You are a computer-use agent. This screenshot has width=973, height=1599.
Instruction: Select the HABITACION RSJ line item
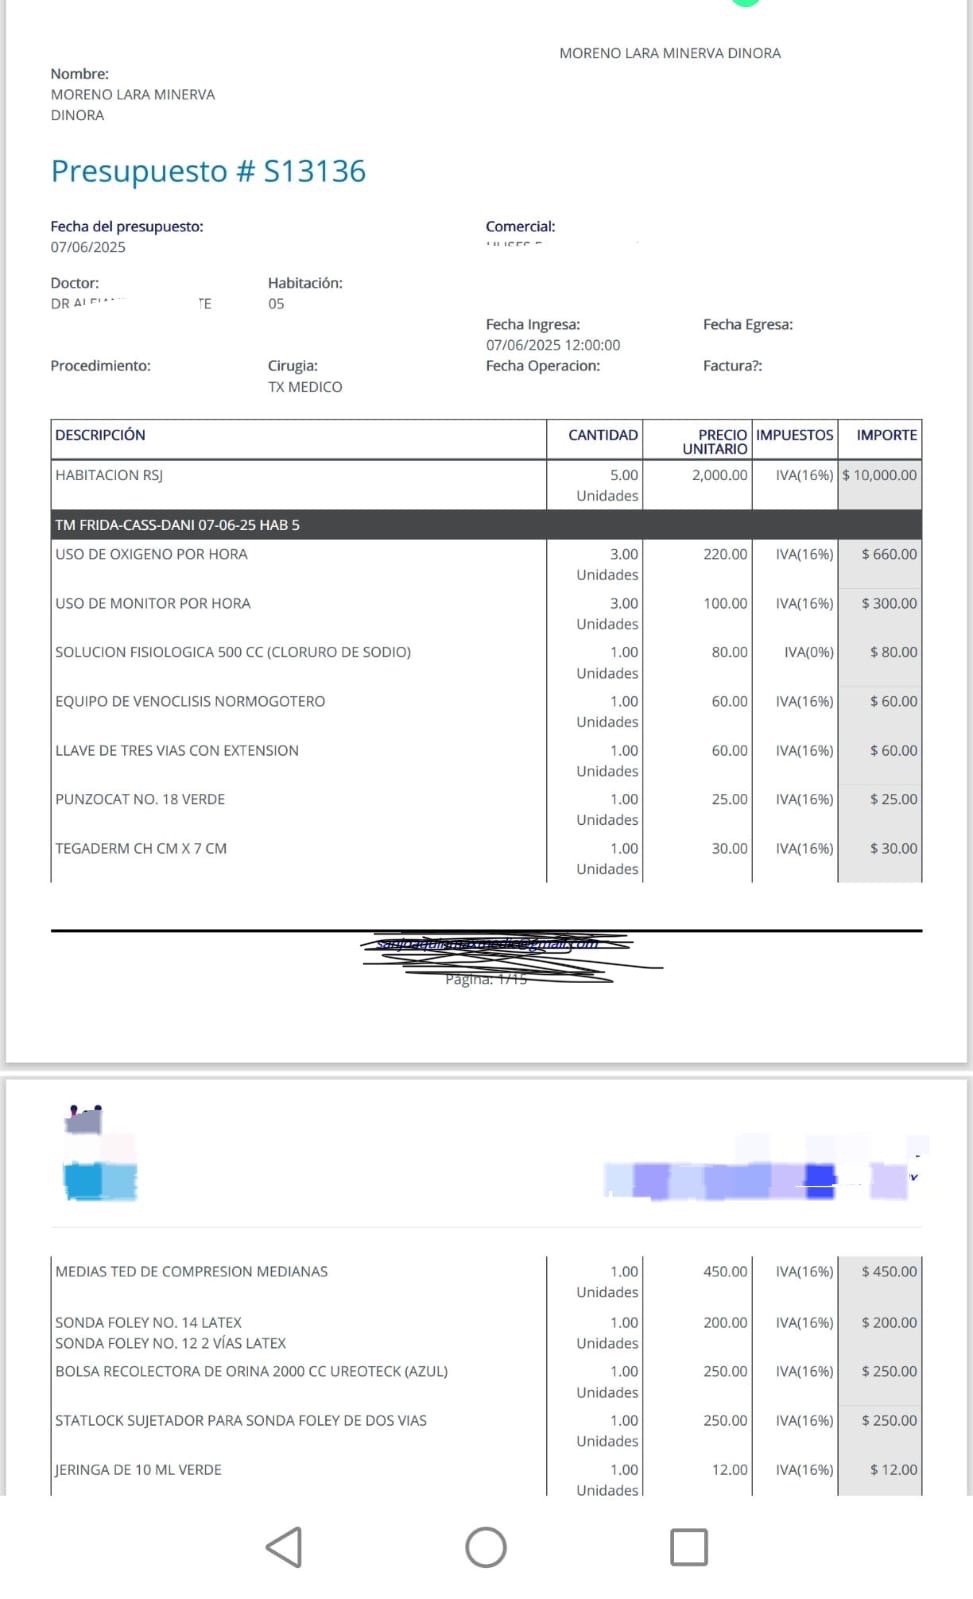click(486, 485)
